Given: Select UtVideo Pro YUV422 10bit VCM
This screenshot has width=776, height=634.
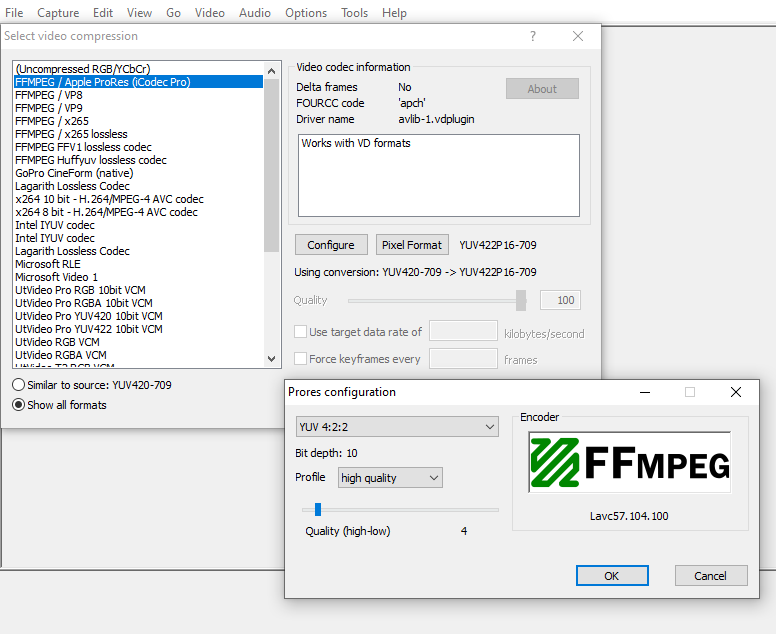Looking at the screenshot, I should click(139, 329).
